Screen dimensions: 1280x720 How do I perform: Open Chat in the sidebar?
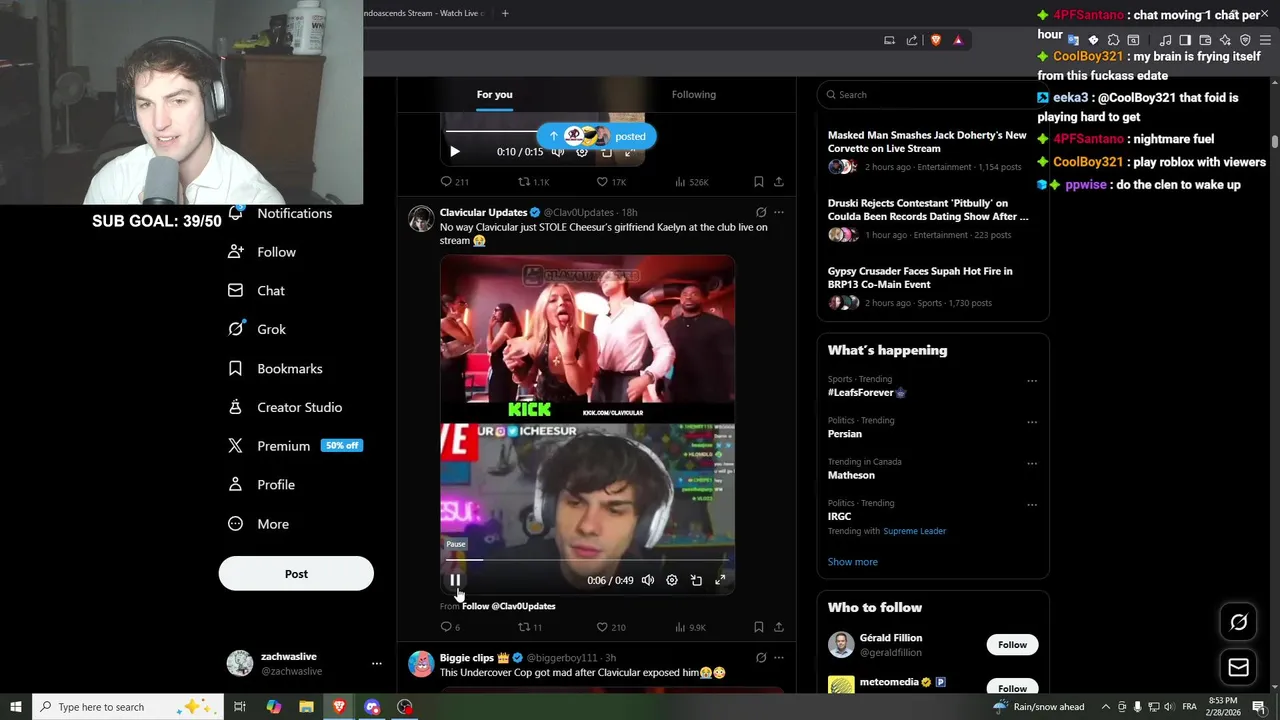point(256,291)
